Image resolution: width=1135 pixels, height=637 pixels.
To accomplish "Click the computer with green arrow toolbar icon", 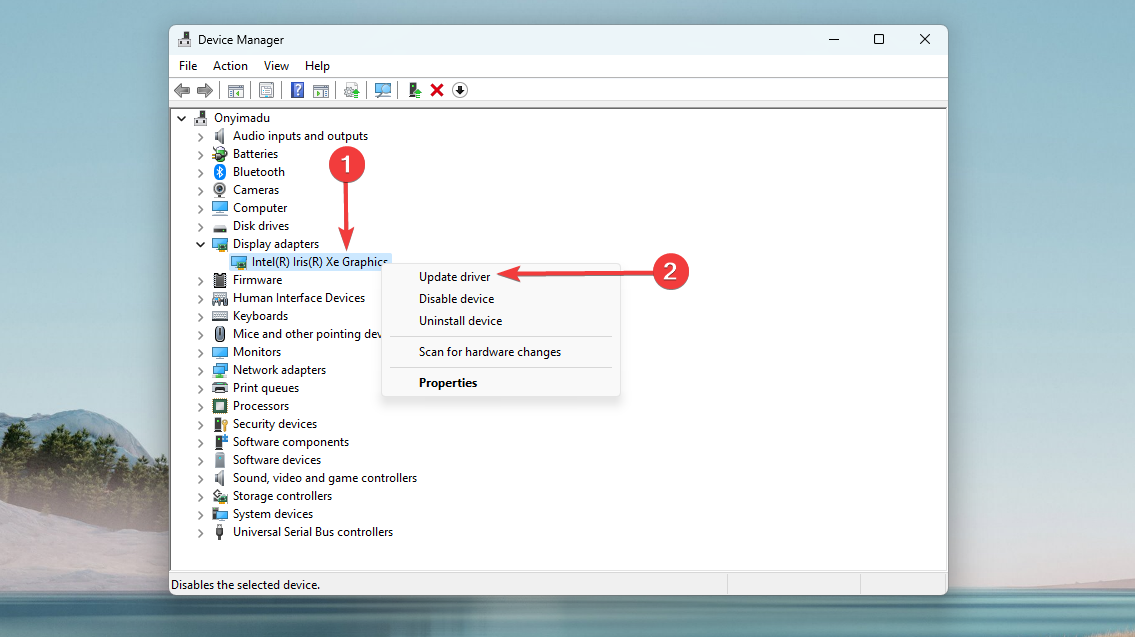I will [414, 90].
